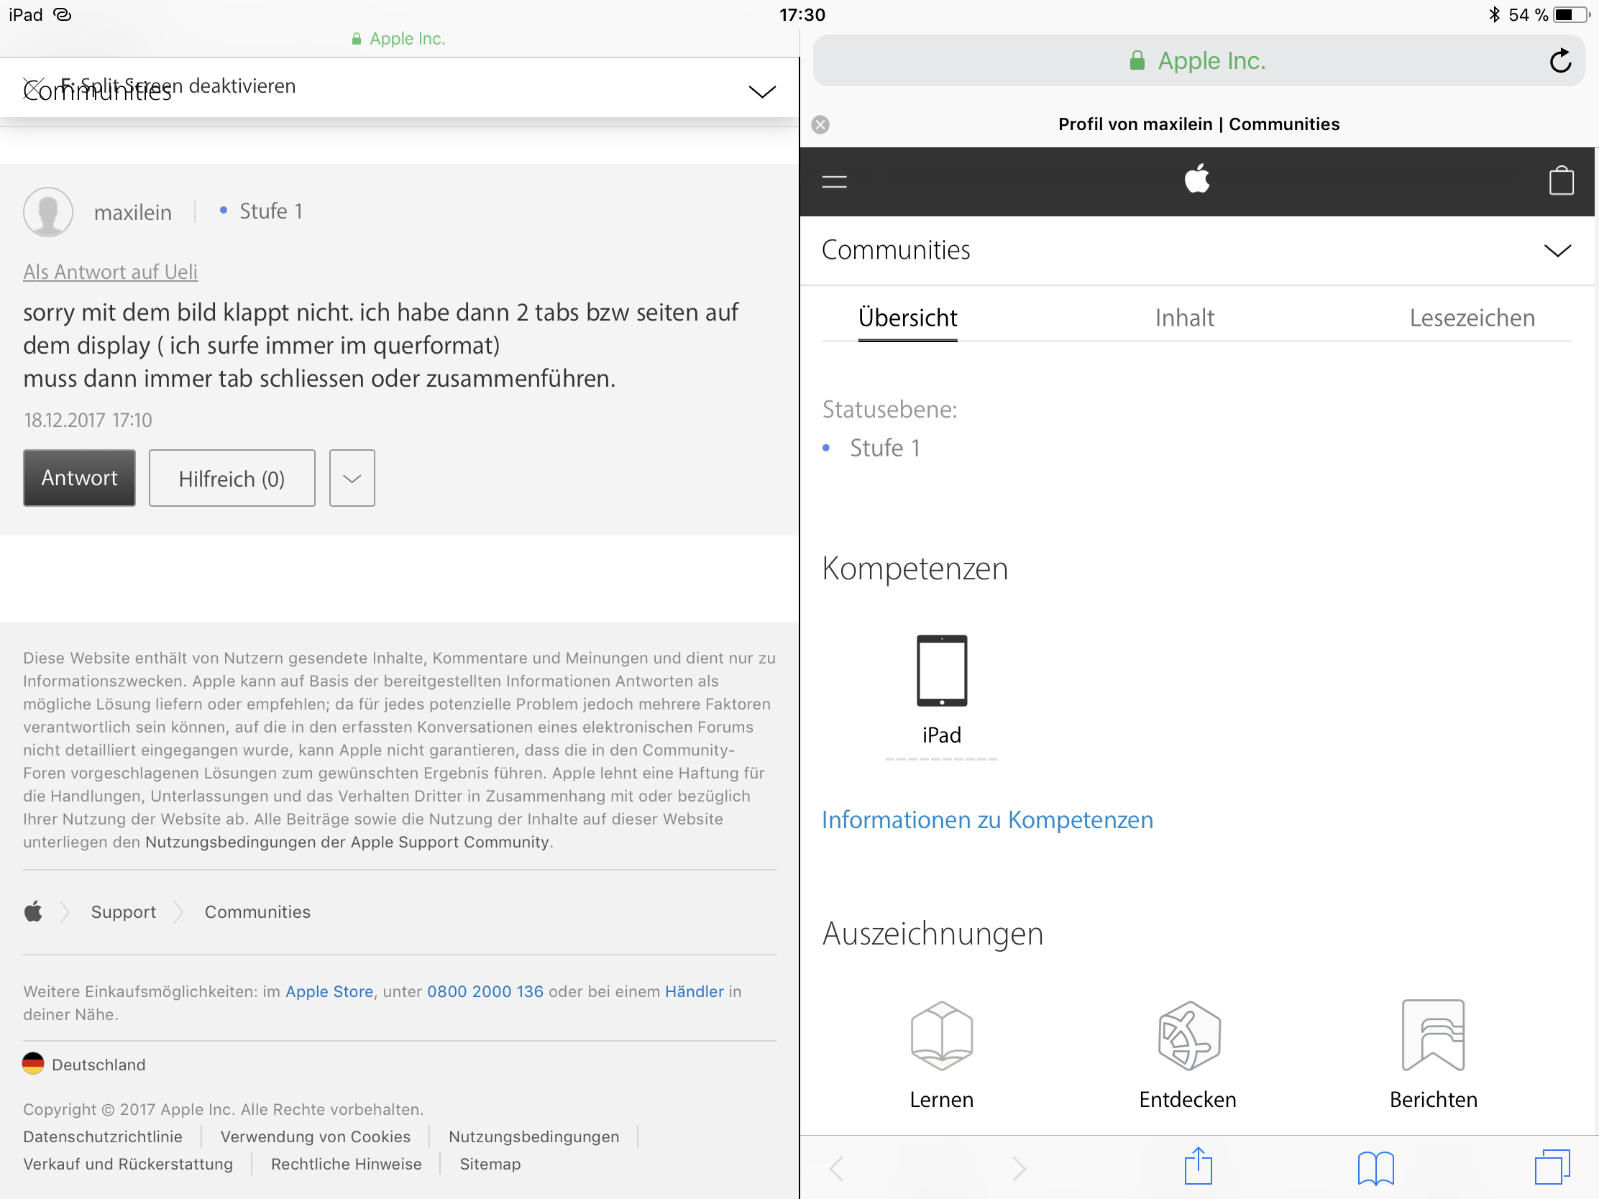Image resolution: width=1599 pixels, height=1199 pixels.
Task: Mark the post with Hilfreich (0)
Action: click(232, 478)
